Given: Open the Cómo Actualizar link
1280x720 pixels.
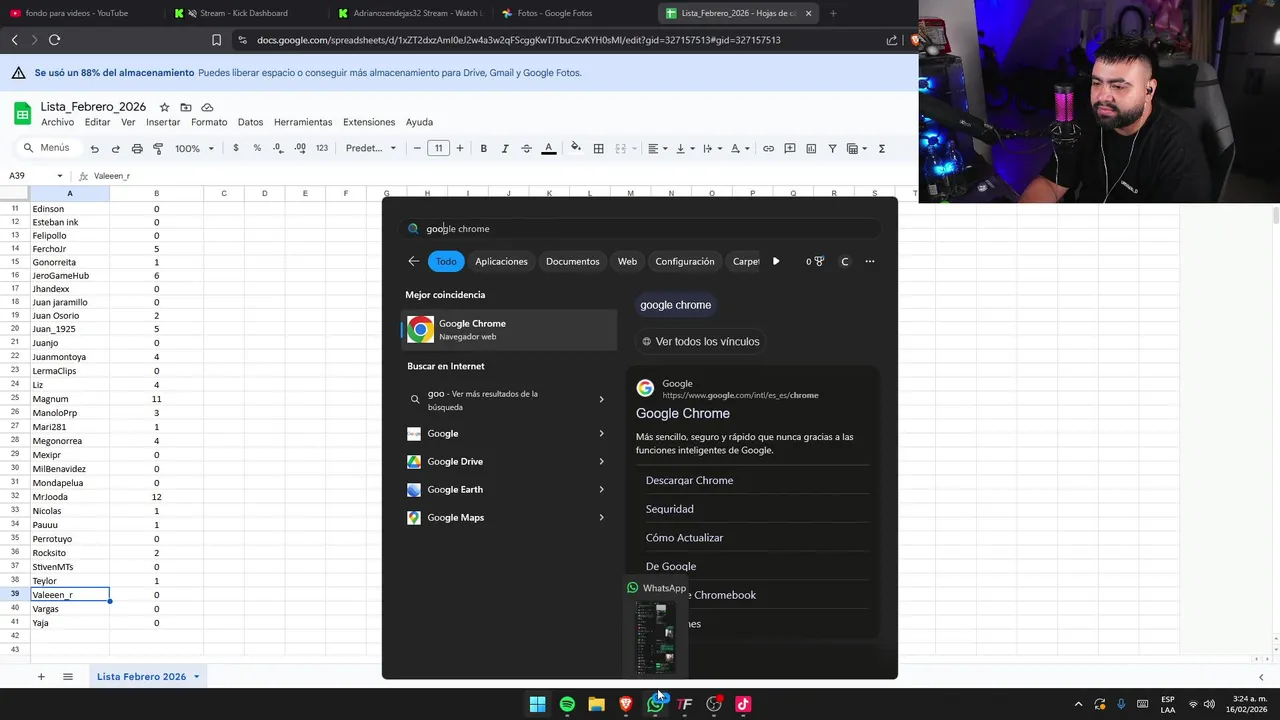Looking at the screenshot, I should [684, 537].
